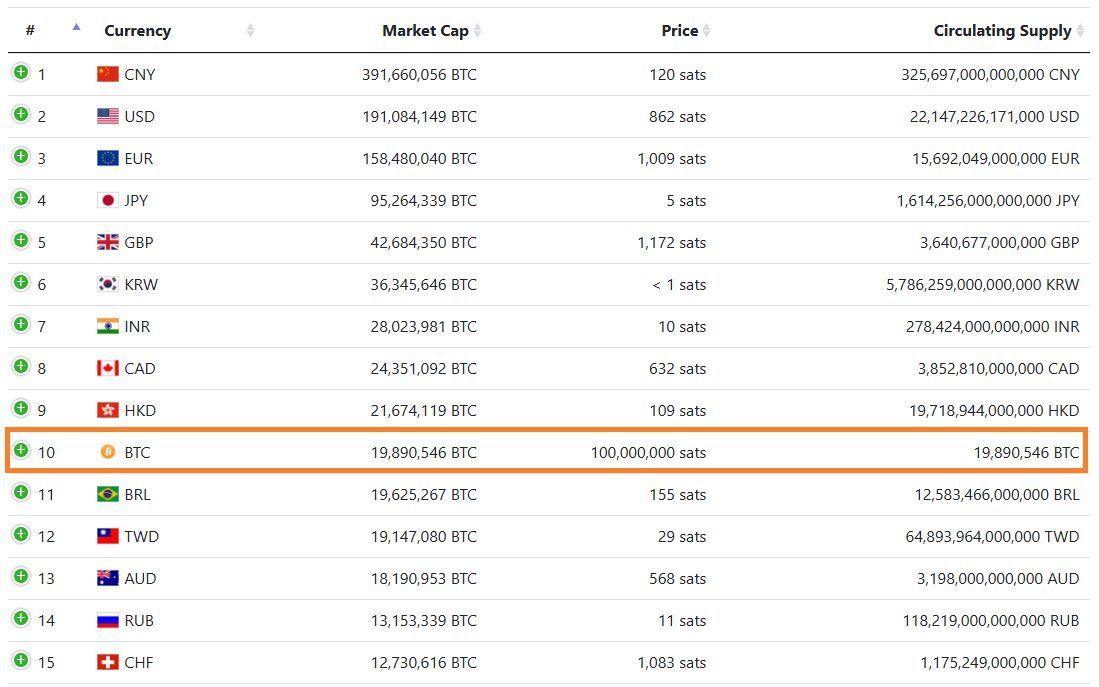The height and width of the screenshot is (687, 1099).
Task: Expand the TWD row with green plus
Action: tap(21, 534)
